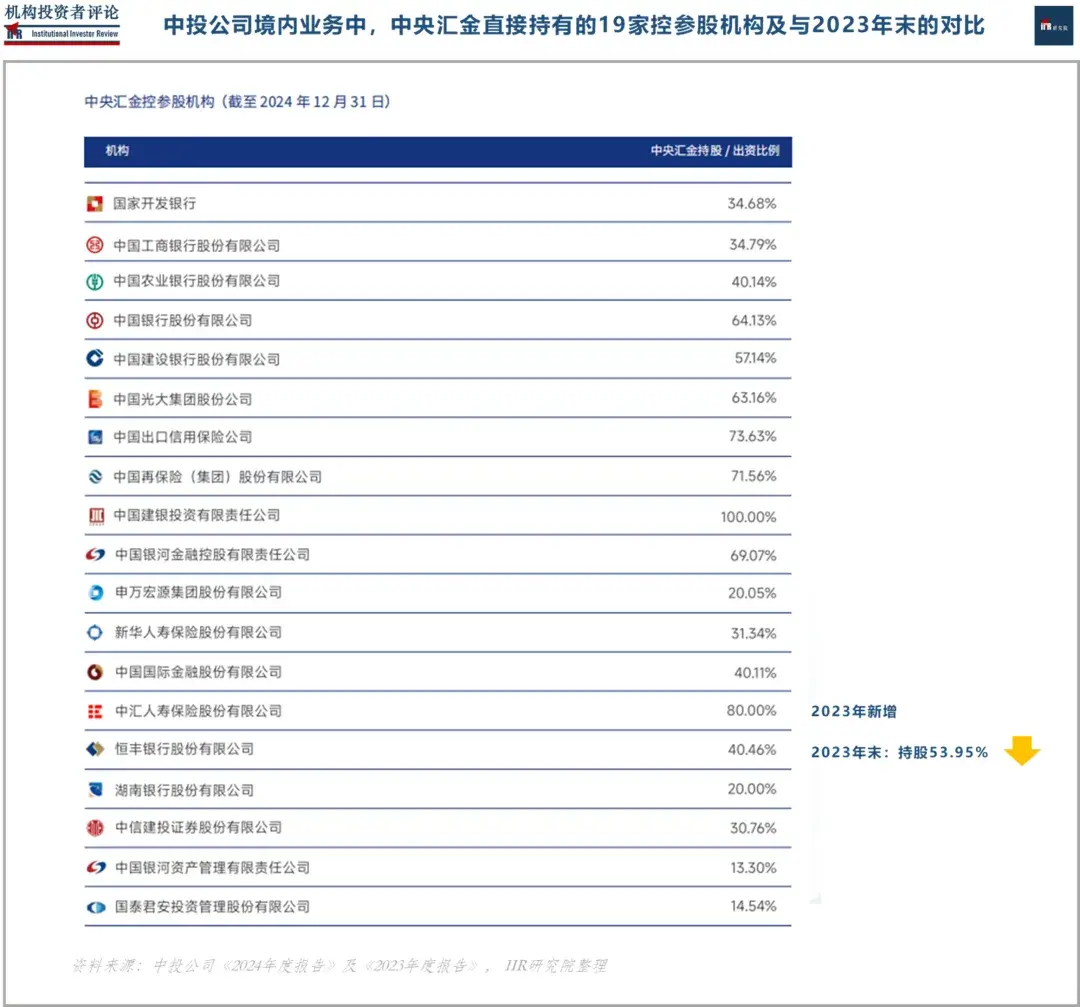Select the 中国农业银行股份有限公司 name text
This screenshot has height=1007, width=1080.
click(x=197, y=281)
